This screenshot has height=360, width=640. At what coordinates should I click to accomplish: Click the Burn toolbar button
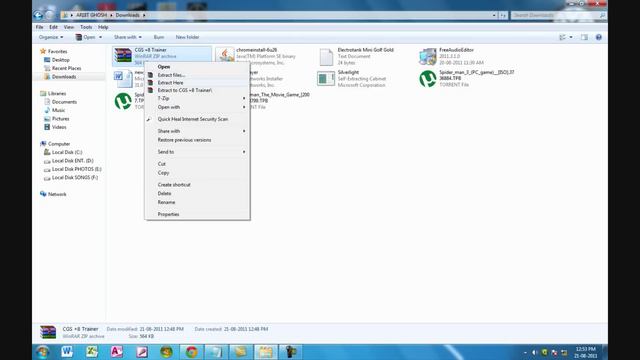click(159, 37)
